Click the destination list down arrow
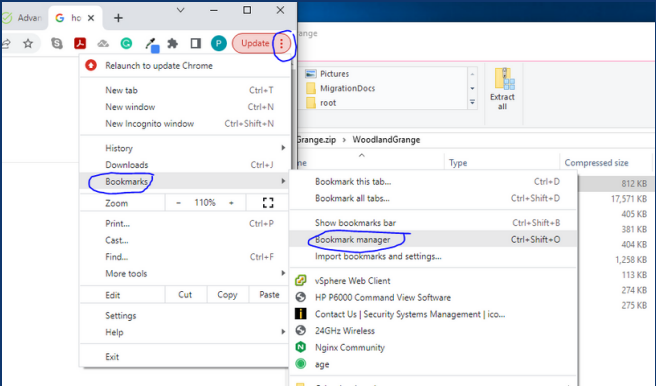This screenshot has width=656, height=386. [472, 88]
